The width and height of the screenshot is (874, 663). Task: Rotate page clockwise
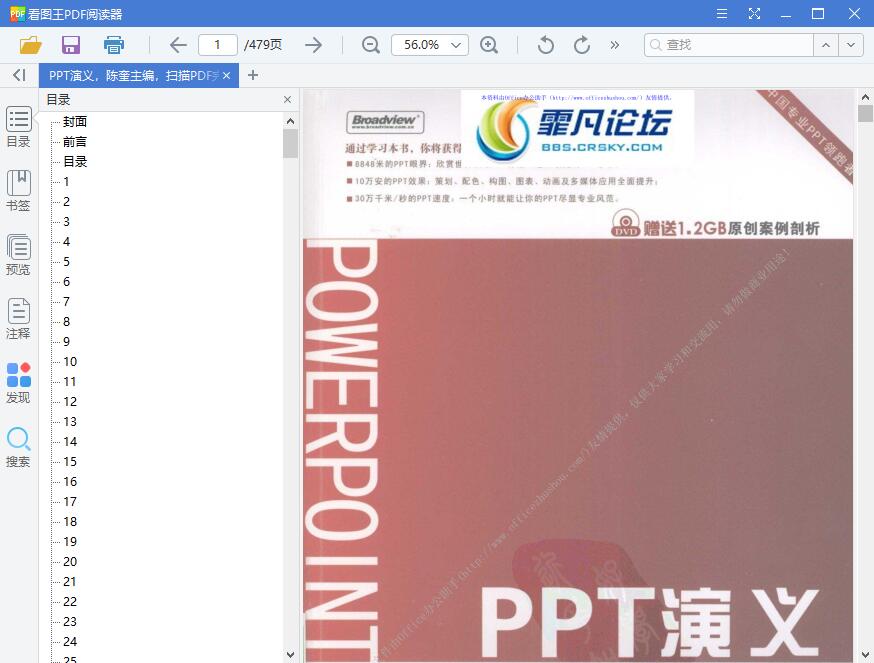(x=582, y=45)
